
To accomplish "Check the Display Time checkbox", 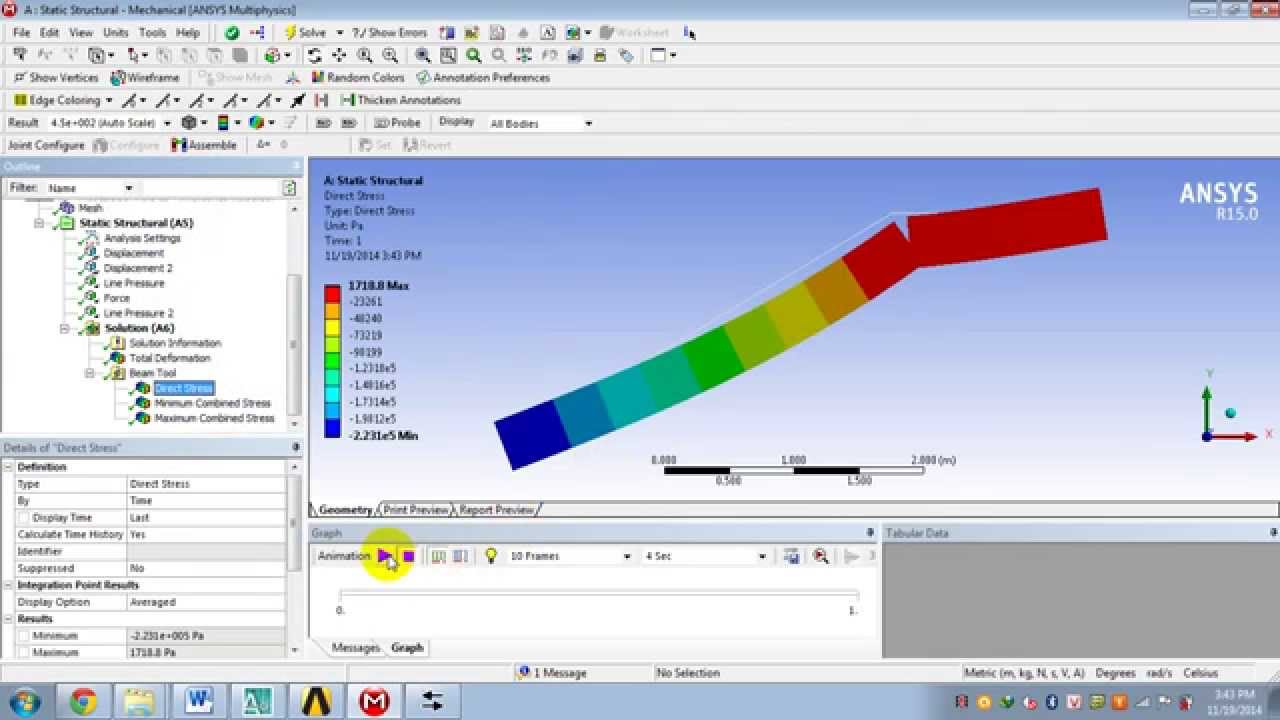I will click(24, 518).
